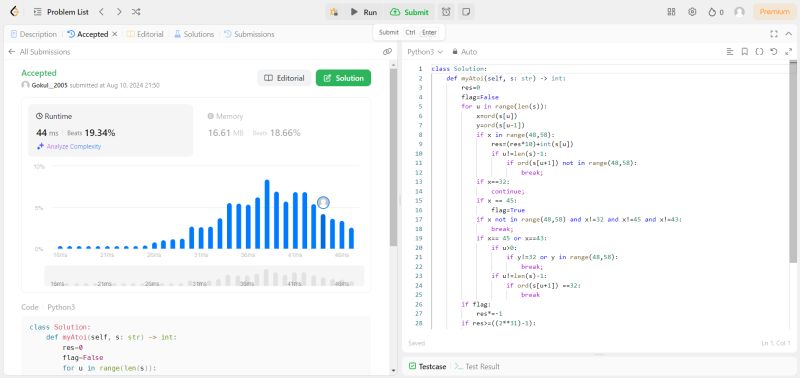Pick a random problem shuffle icon

coord(136,12)
